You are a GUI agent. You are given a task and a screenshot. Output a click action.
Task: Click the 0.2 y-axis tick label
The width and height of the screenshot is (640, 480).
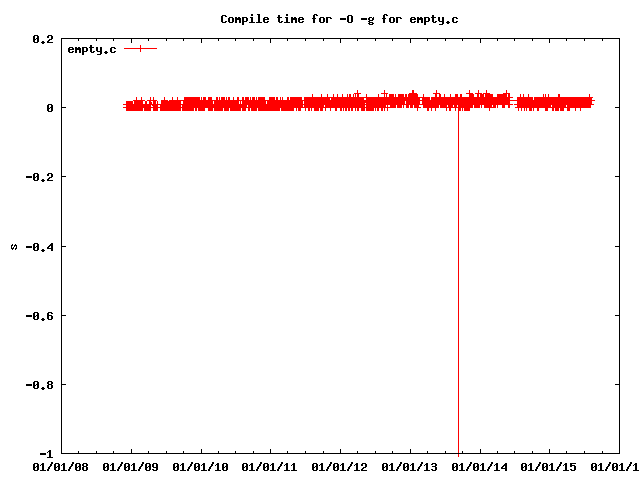pyautogui.click(x=43, y=39)
